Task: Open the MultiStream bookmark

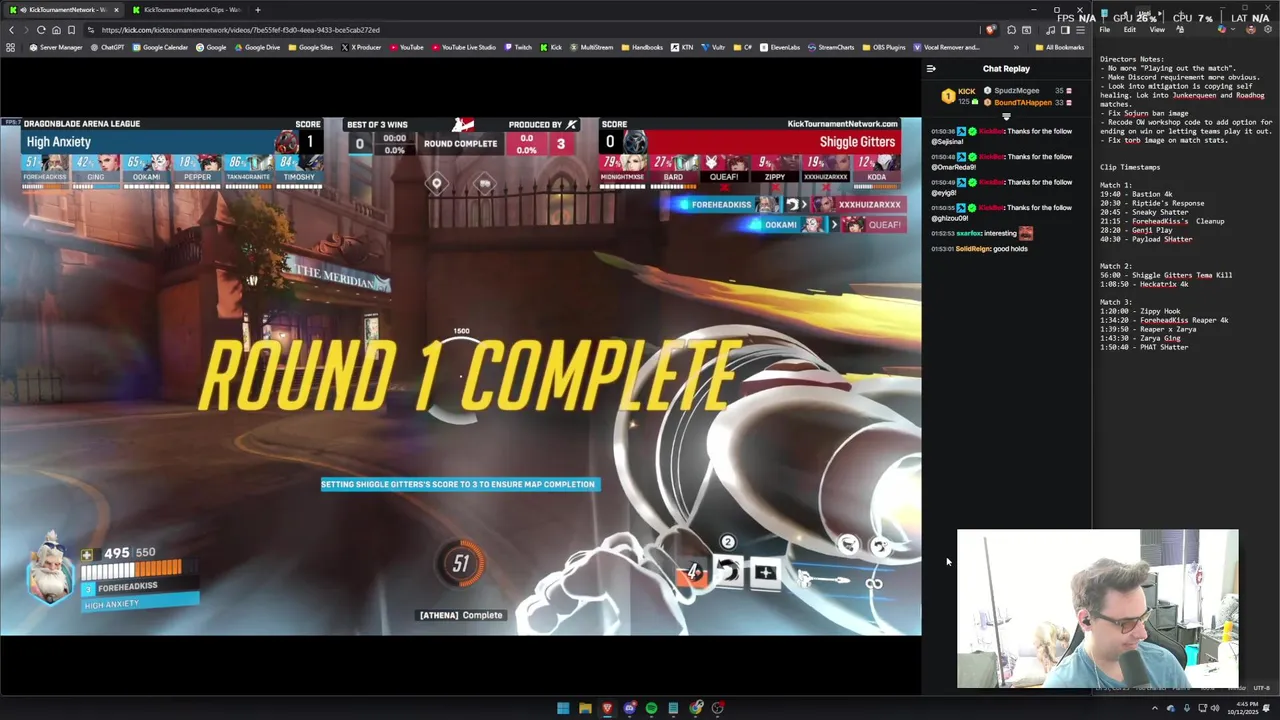Action: [x=591, y=47]
